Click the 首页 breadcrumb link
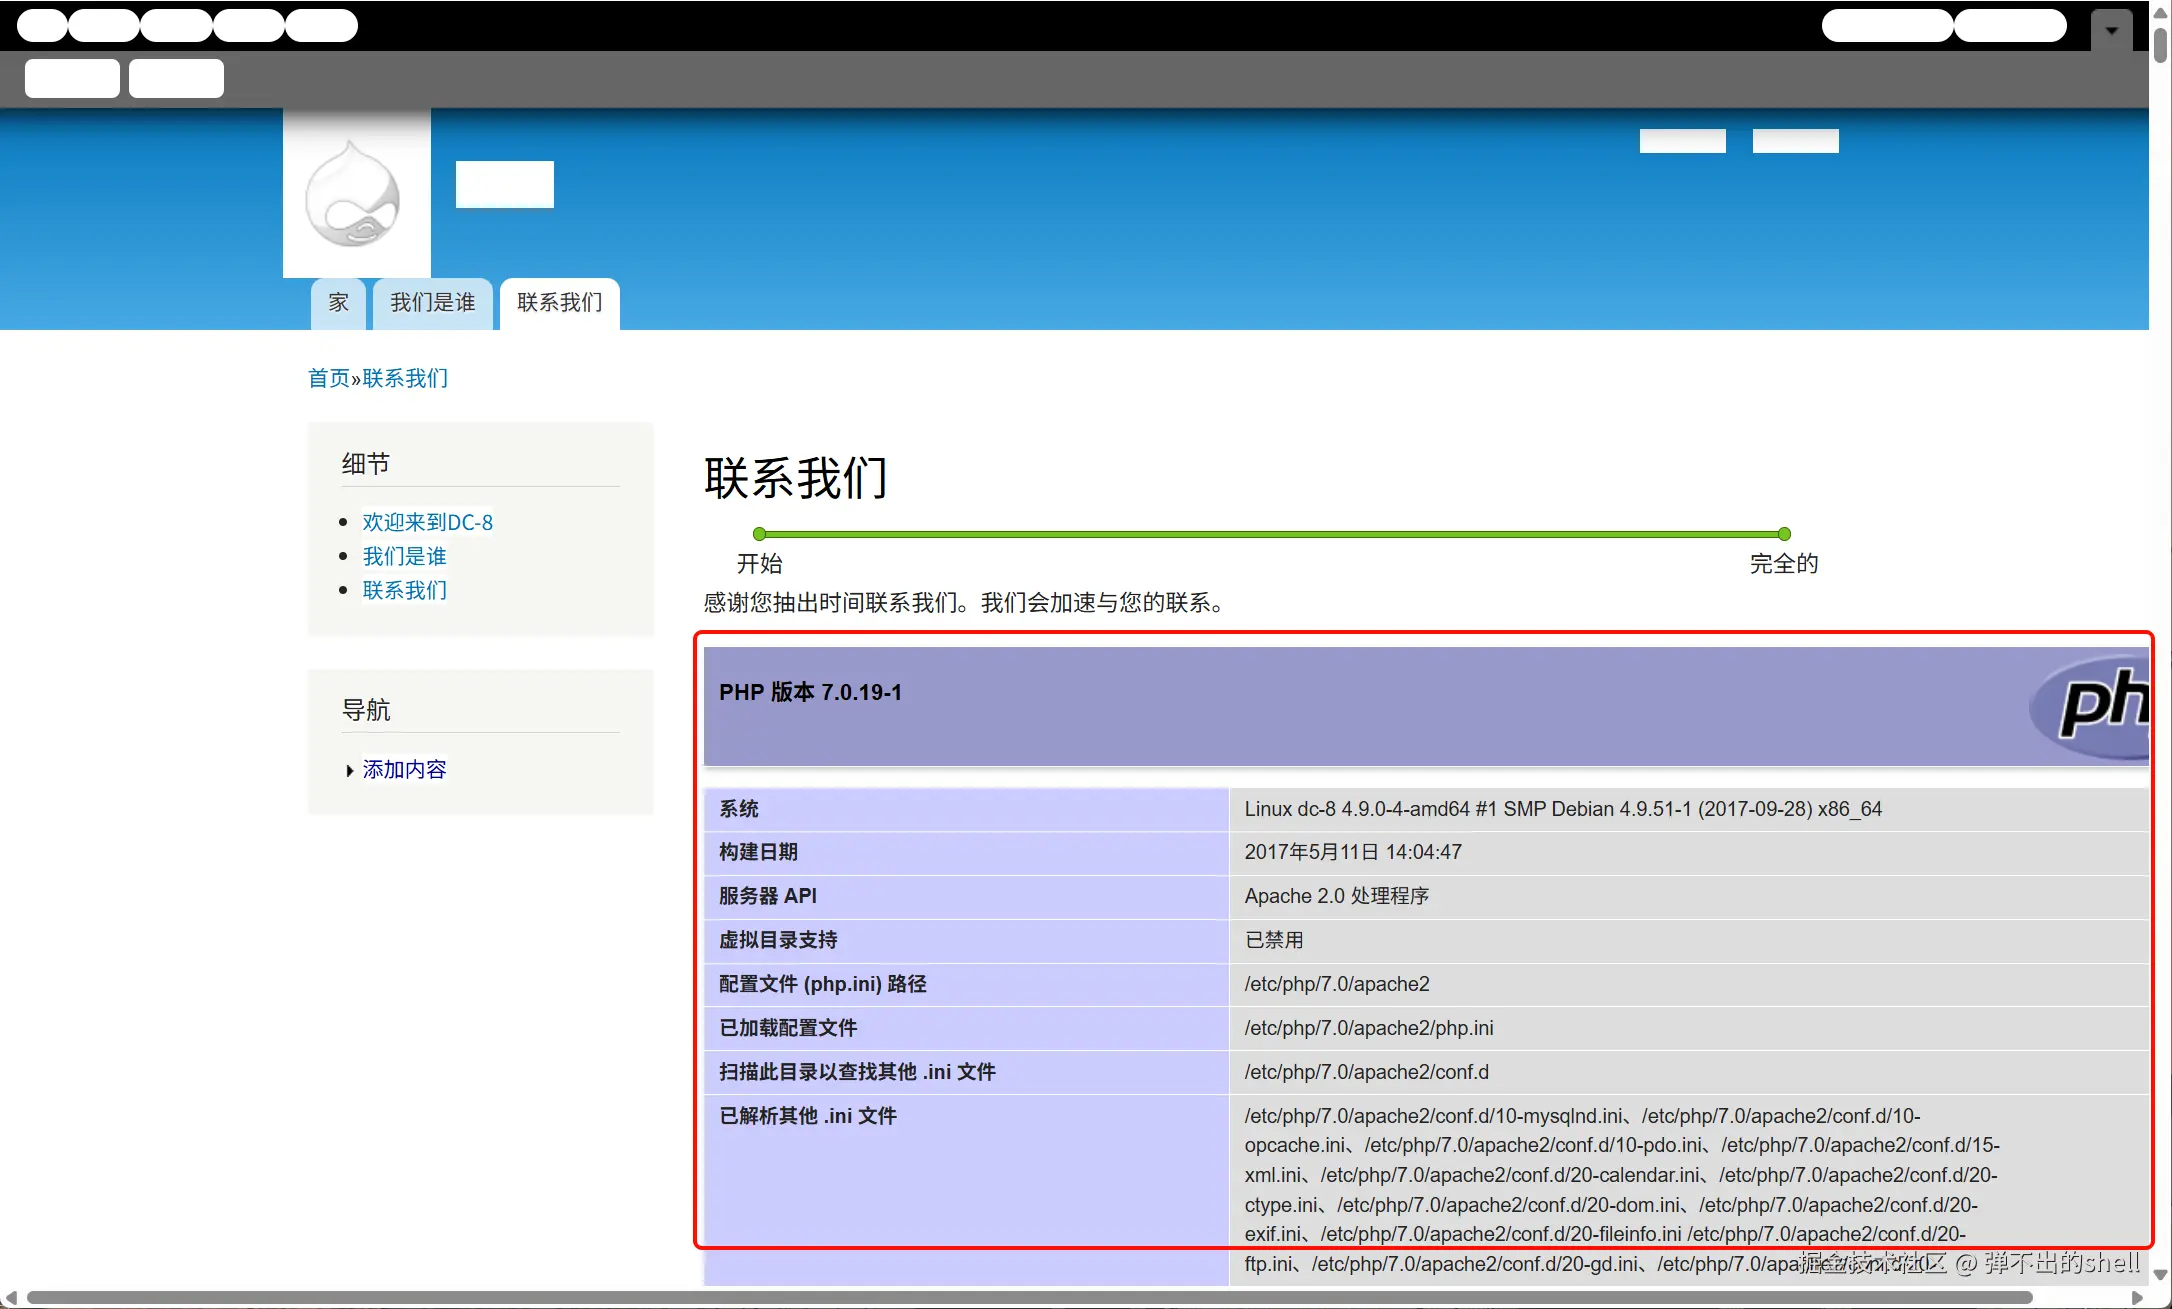2172x1309 pixels. click(x=328, y=378)
